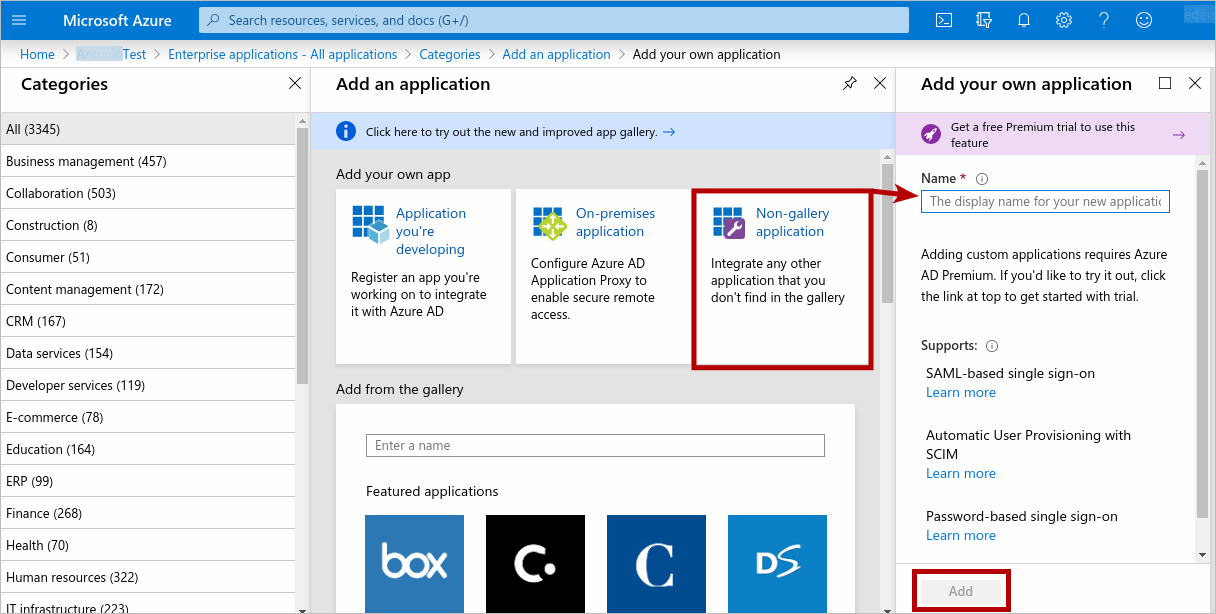The width and height of the screenshot is (1216, 614).
Task: Click the feedback smiley icon
Action: pos(1144,20)
